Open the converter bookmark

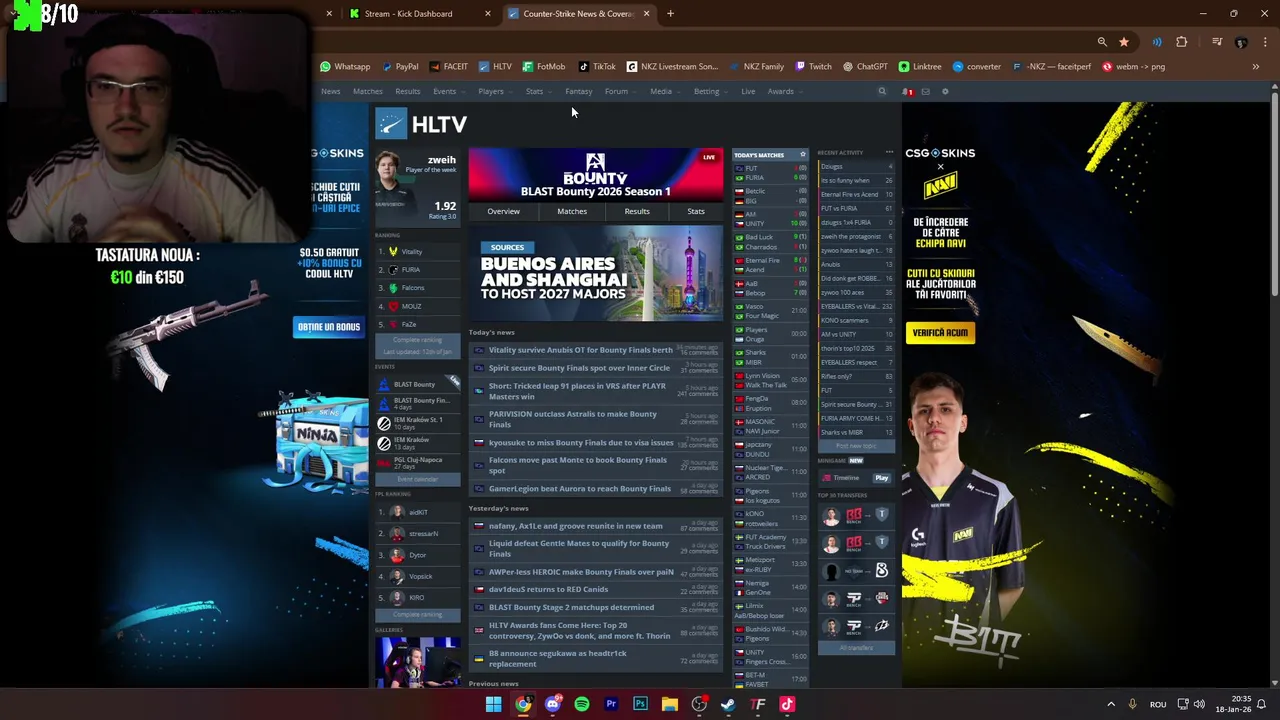pyautogui.click(x=977, y=67)
